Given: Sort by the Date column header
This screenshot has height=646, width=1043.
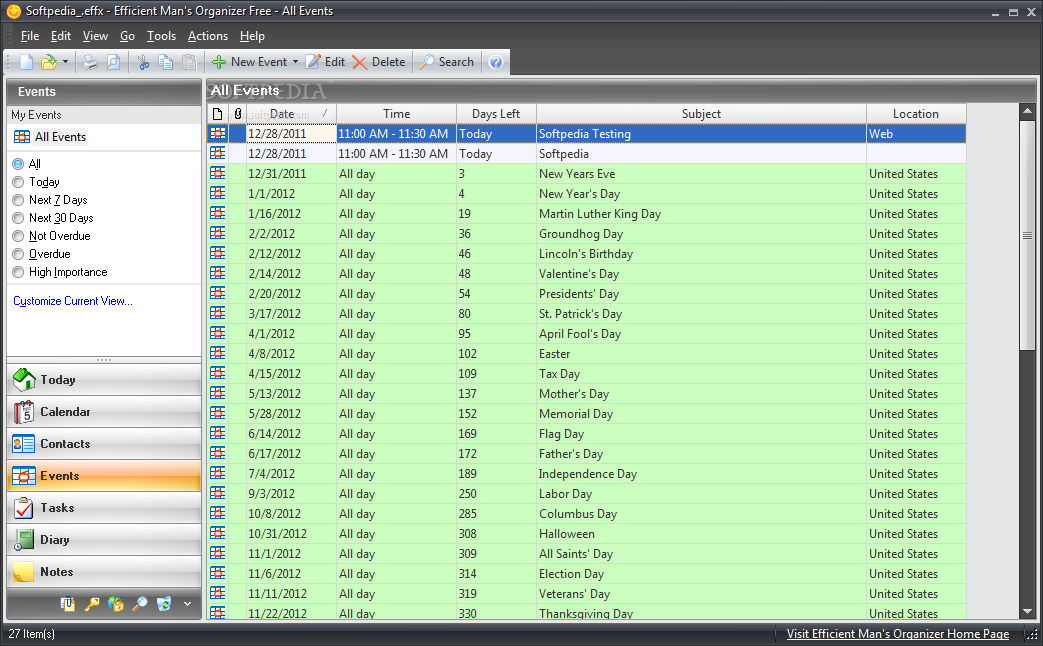Looking at the screenshot, I should 291,114.
